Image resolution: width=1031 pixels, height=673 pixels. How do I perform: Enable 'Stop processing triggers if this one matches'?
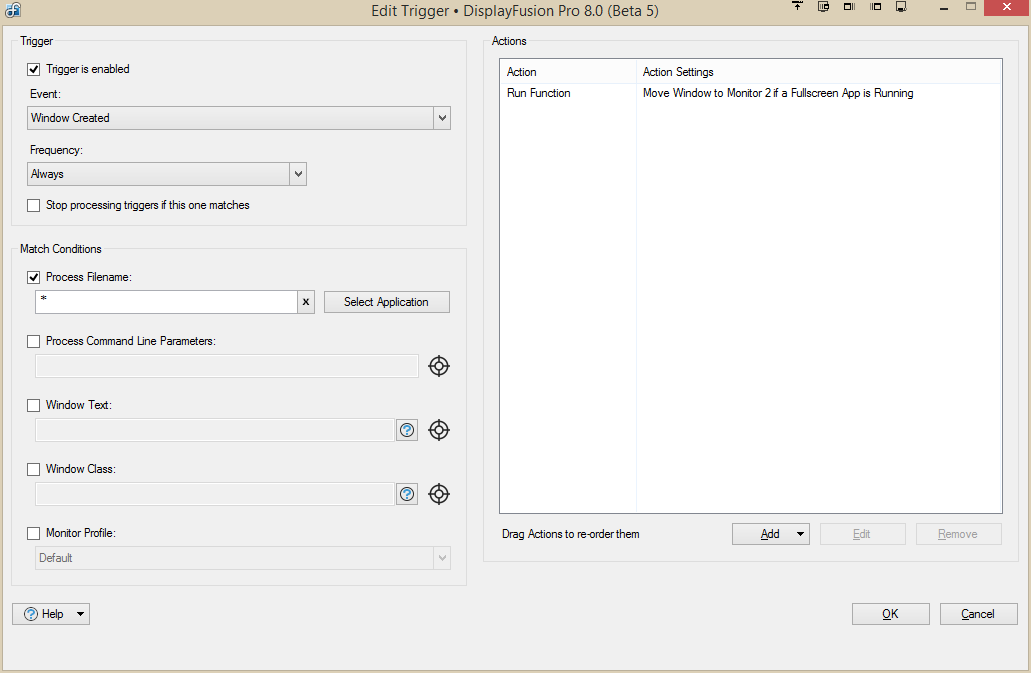tap(34, 206)
